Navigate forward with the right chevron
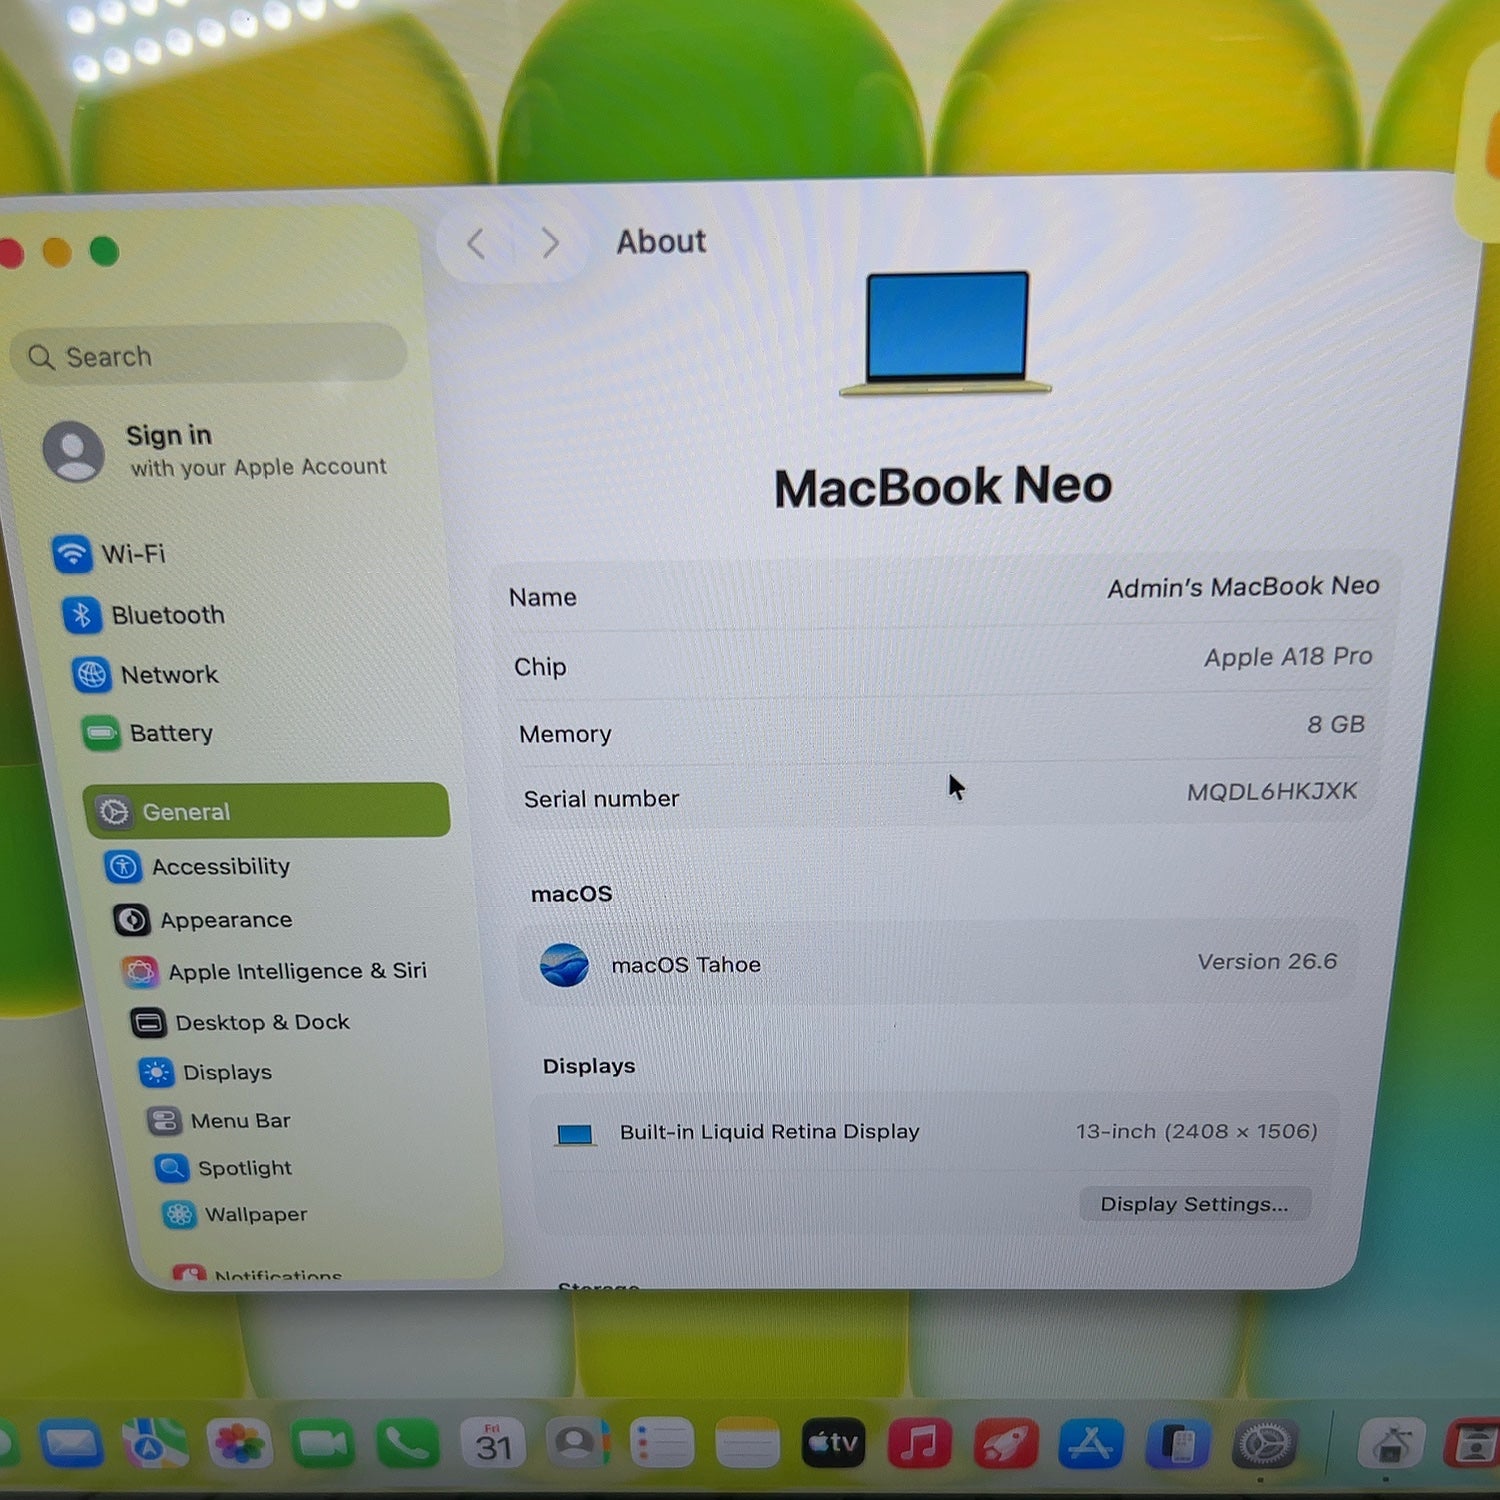Viewport: 1500px width, 1500px height. click(549, 243)
